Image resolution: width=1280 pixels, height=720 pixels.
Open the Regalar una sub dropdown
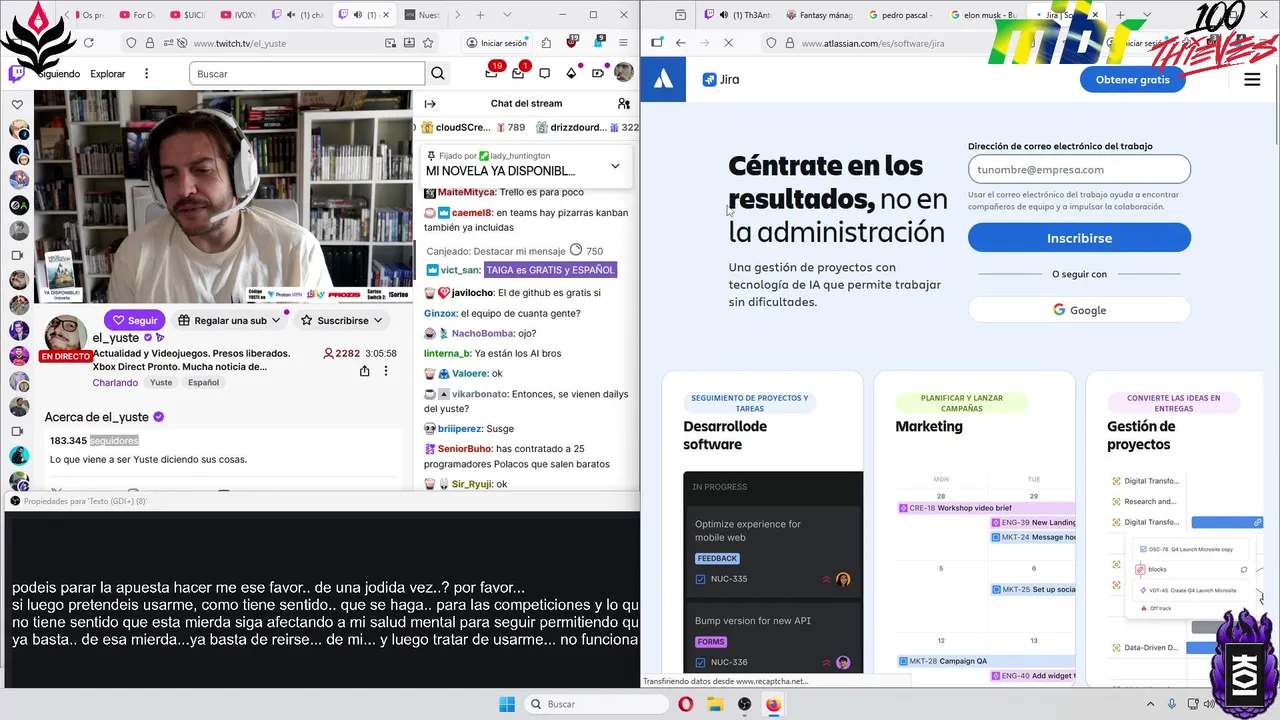click(230, 320)
